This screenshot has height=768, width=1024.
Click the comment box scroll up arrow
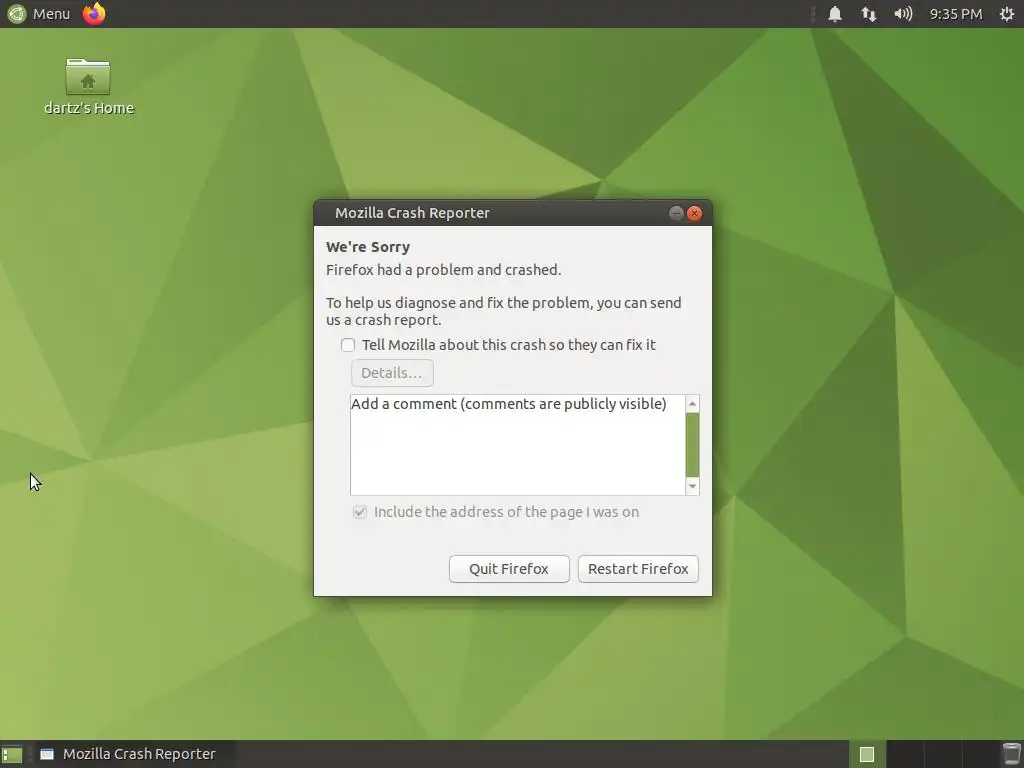point(692,404)
